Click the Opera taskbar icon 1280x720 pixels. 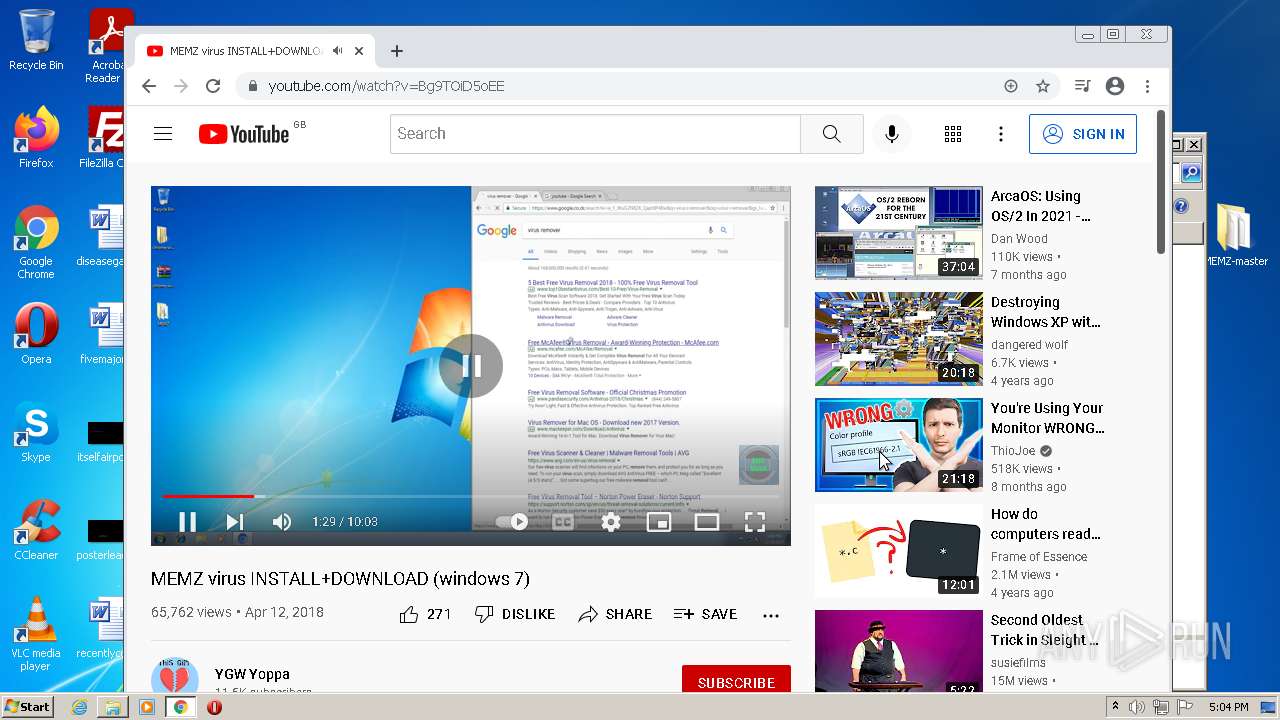(x=214, y=707)
